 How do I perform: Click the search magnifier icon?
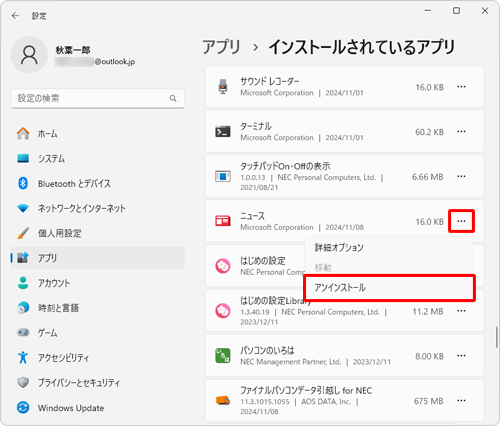(x=173, y=98)
